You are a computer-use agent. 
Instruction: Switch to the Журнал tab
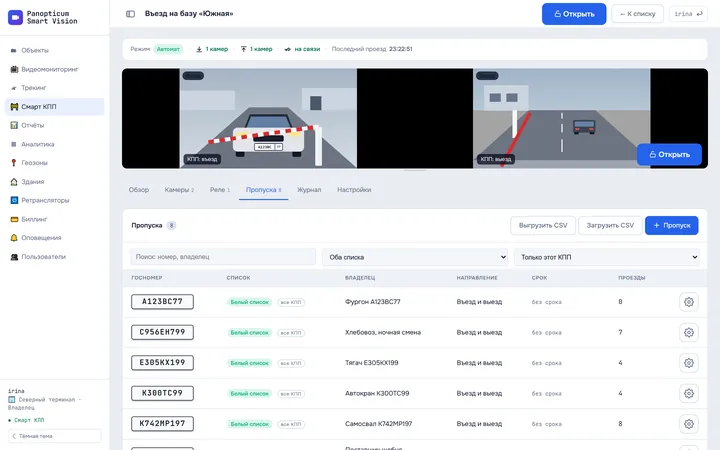pyautogui.click(x=309, y=190)
